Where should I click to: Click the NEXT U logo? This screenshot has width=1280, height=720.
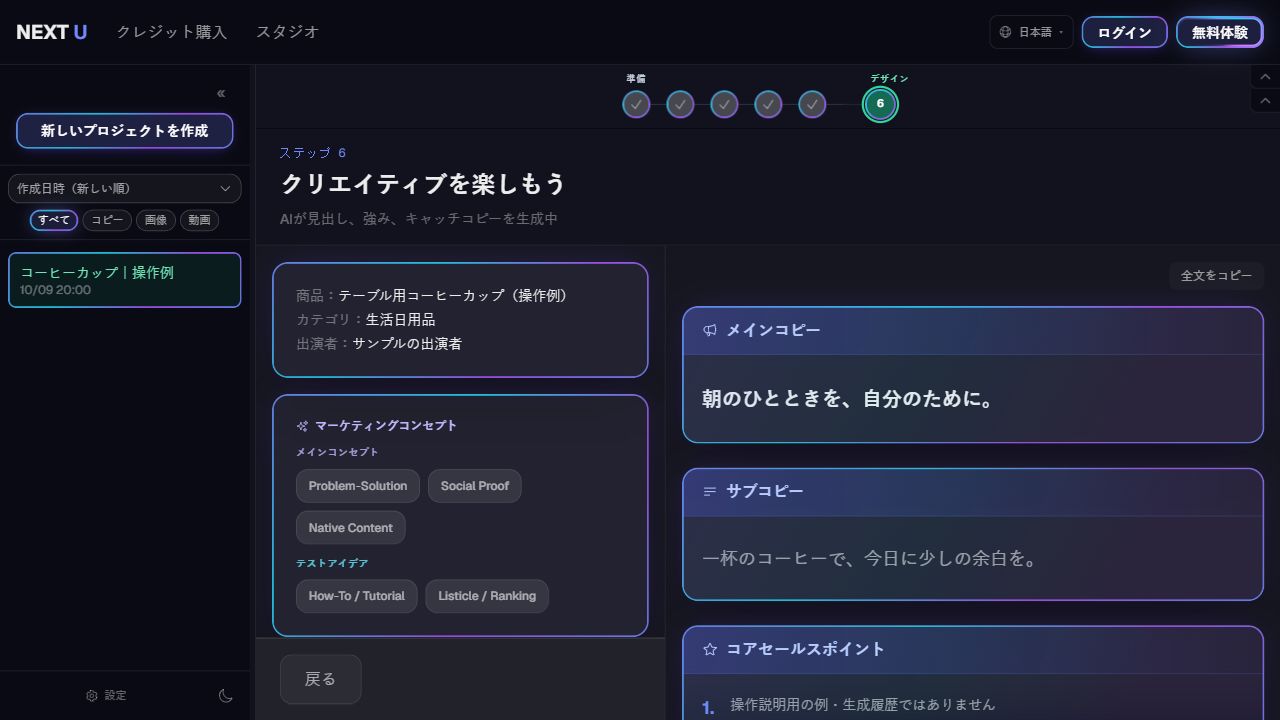(52, 32)
